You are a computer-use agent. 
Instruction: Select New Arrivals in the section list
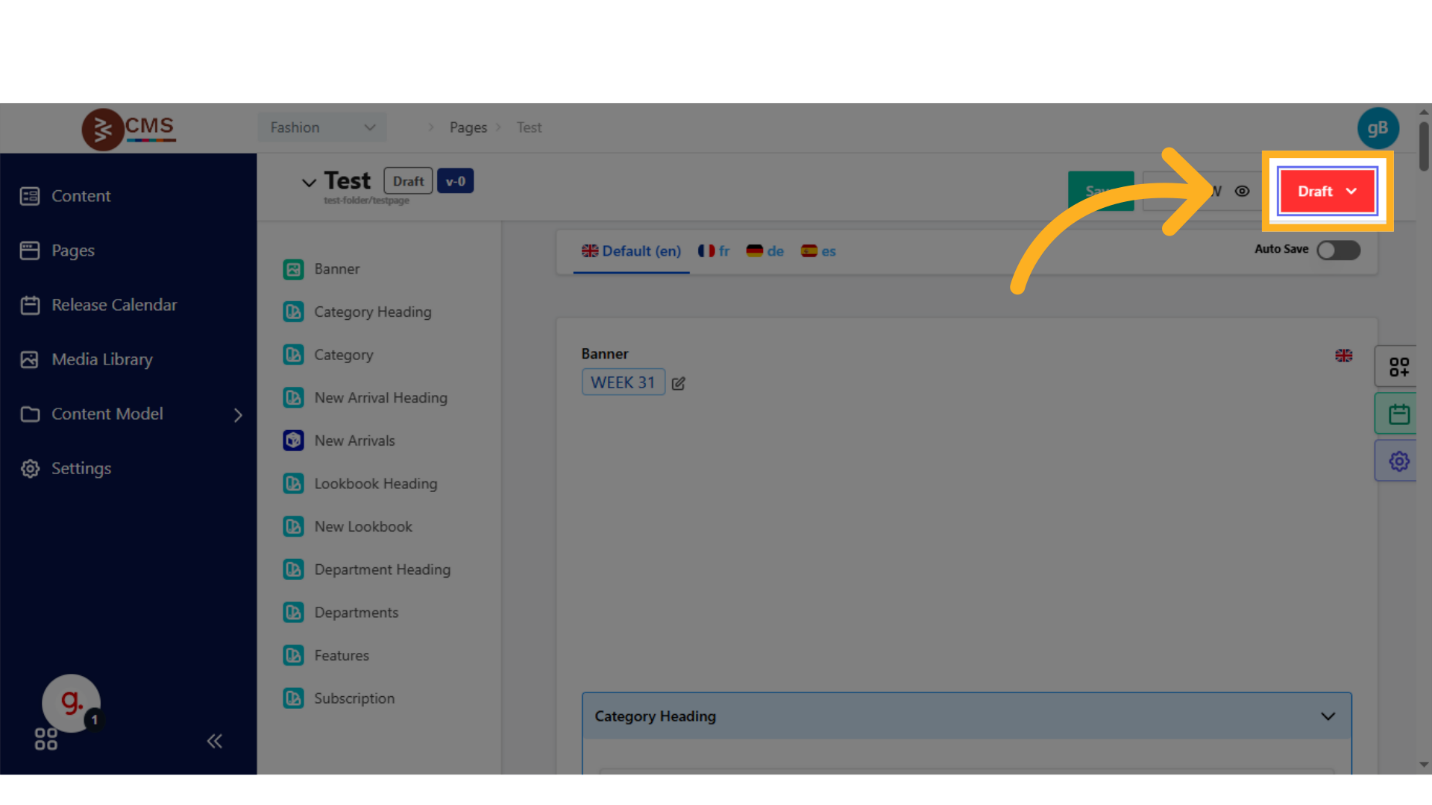tap(354, 440)
